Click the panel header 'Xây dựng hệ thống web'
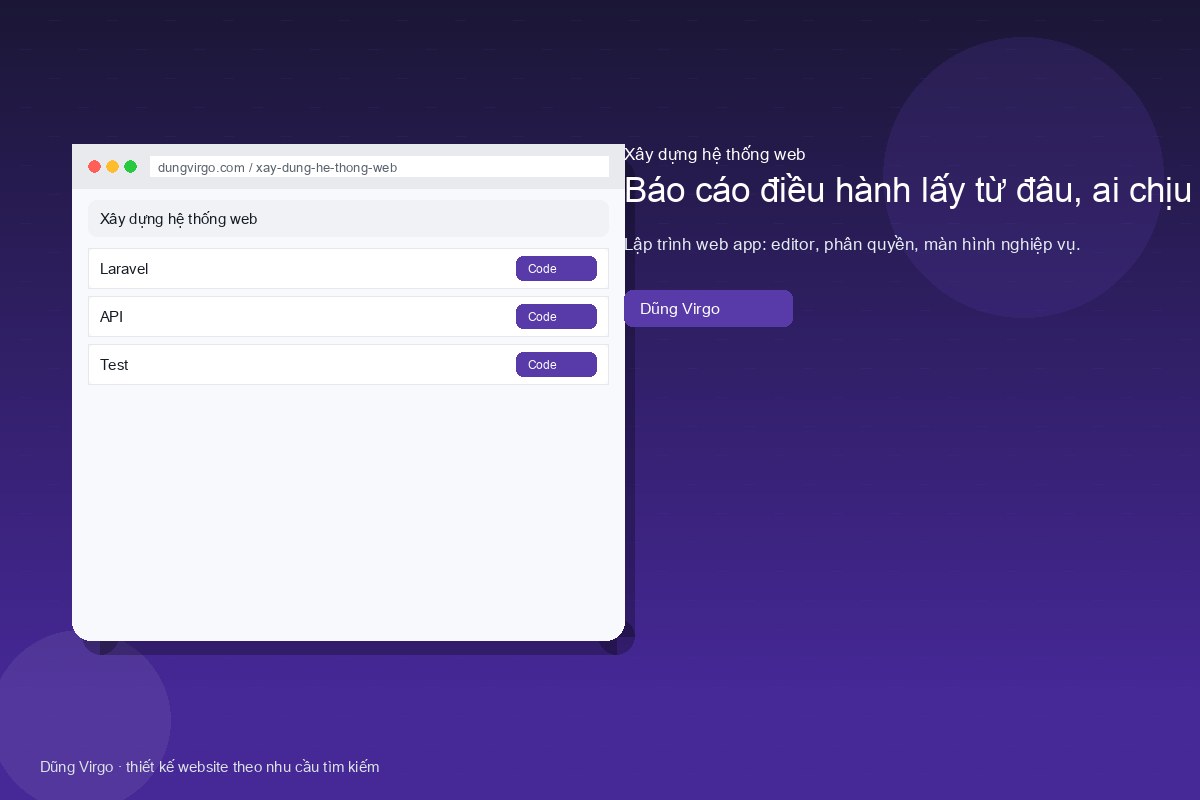Viewport: 1200px width, 800px height. tap(348, 218)
